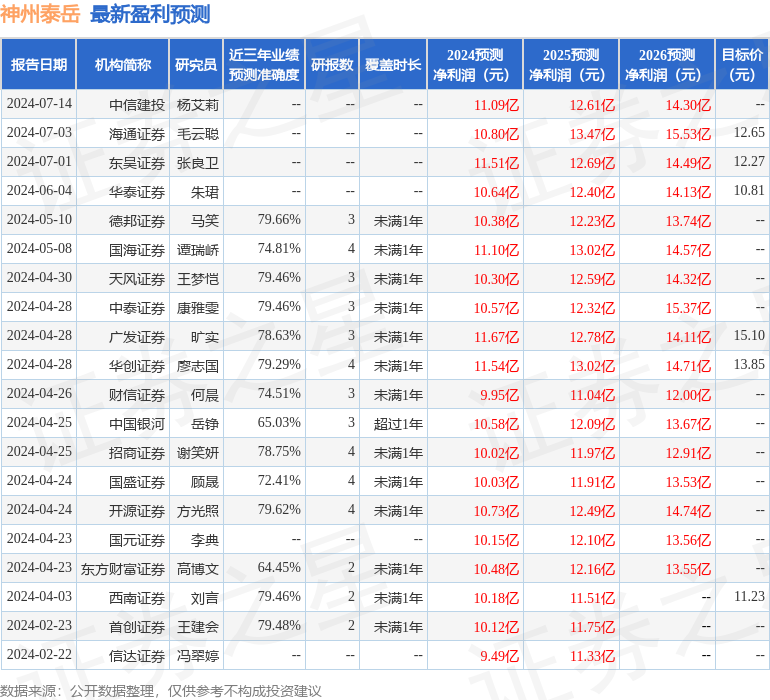Select target price 13.85
The height and width of the screenshot is (700, 770).
(749, 364)
